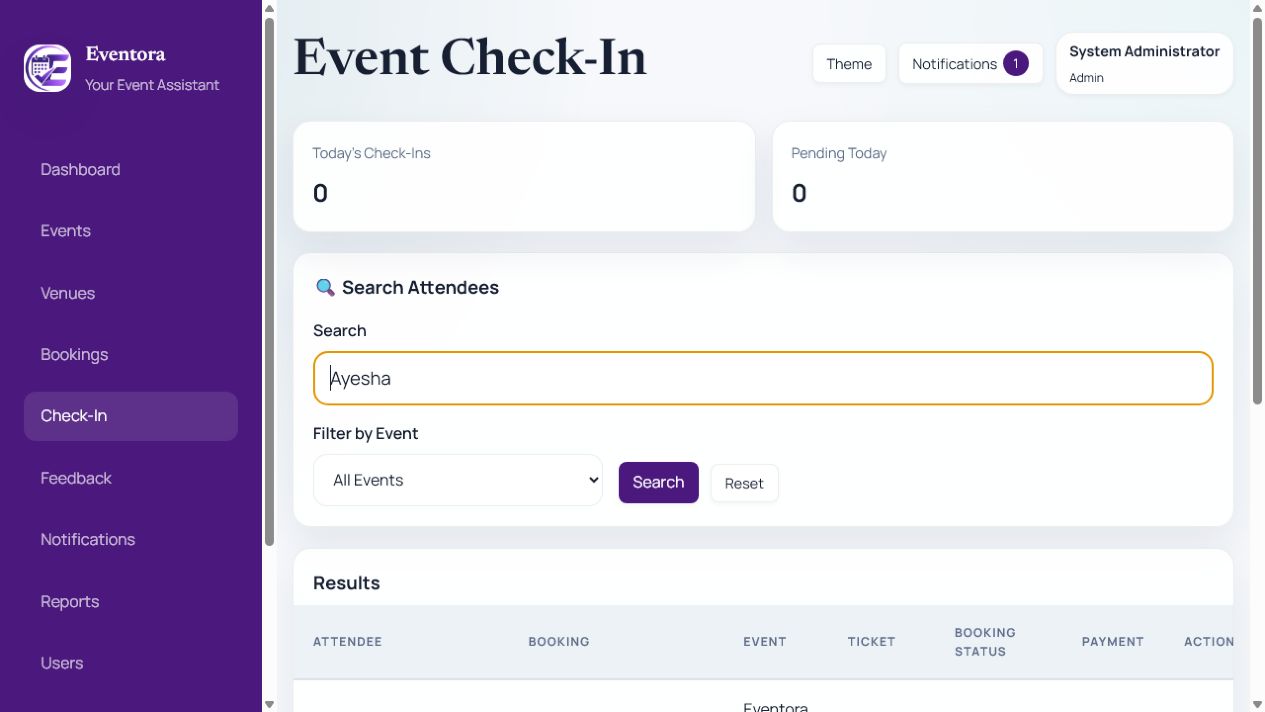This screenshot has width=1265, height=712.
Task: Click the Reset button
Action: pyautogui.click(x=744, y=483)
